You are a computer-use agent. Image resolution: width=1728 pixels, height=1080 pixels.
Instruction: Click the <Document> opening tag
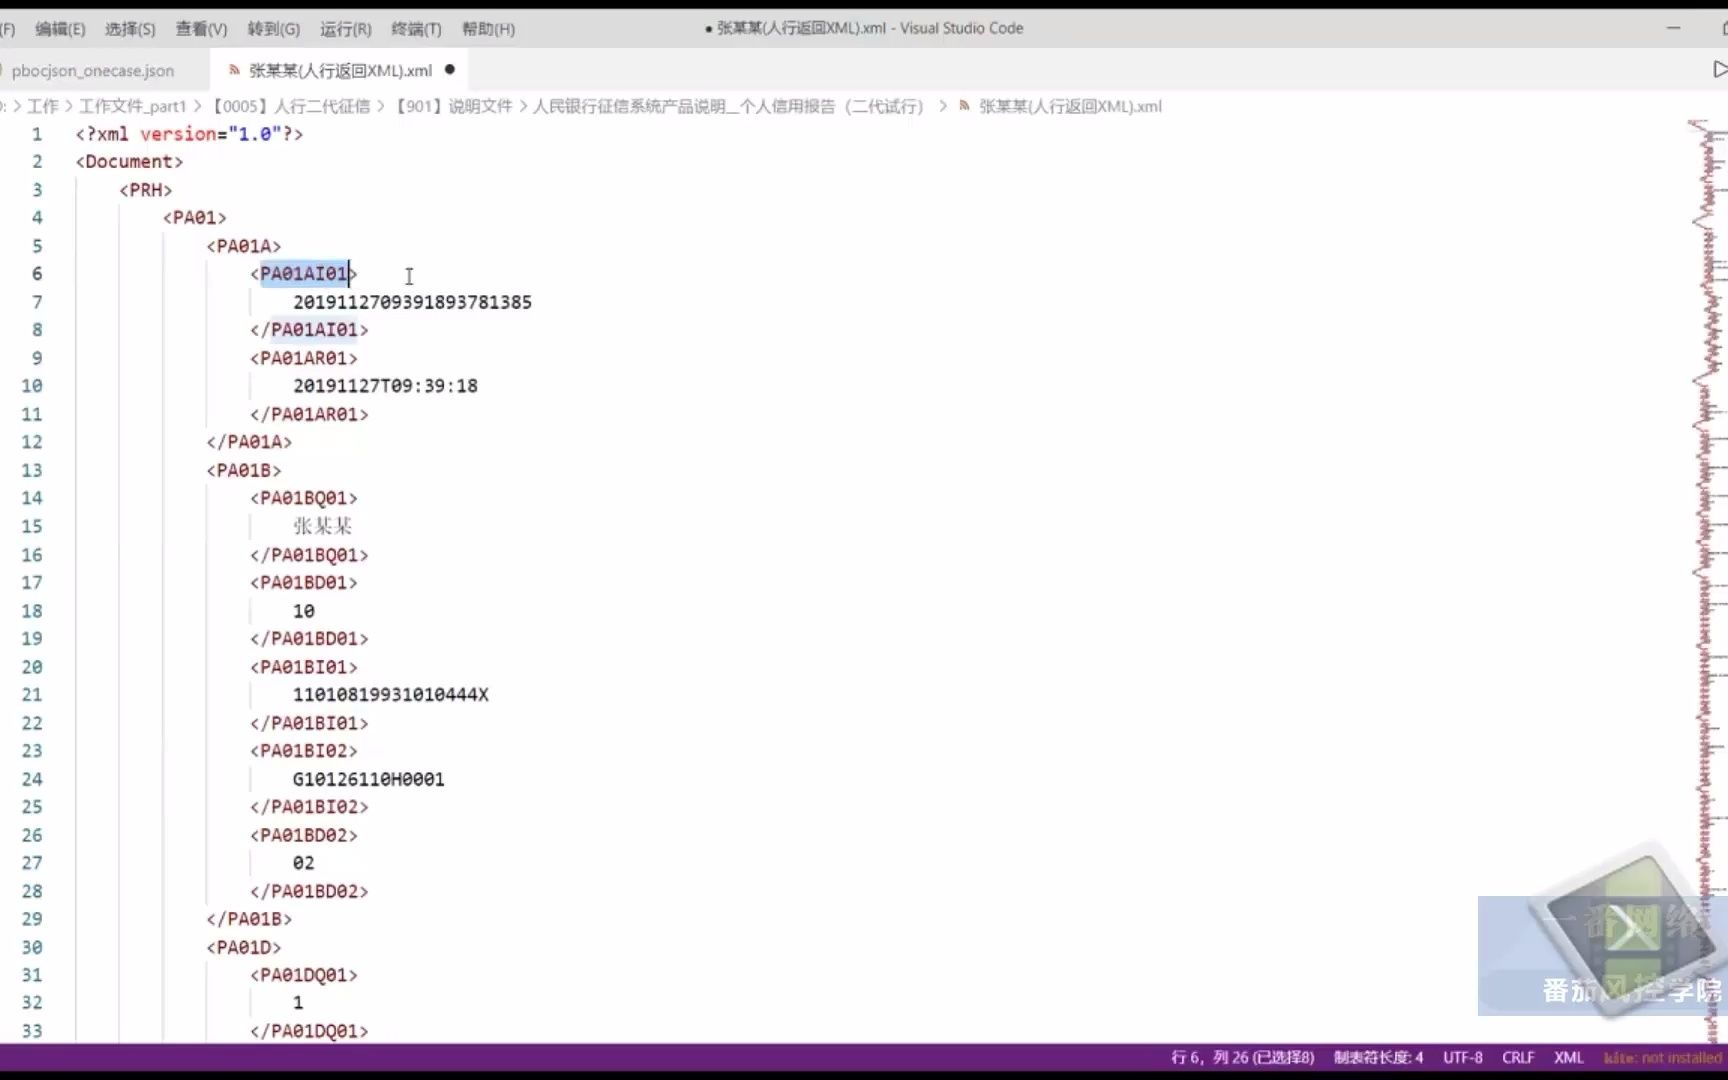pos(129,162)
